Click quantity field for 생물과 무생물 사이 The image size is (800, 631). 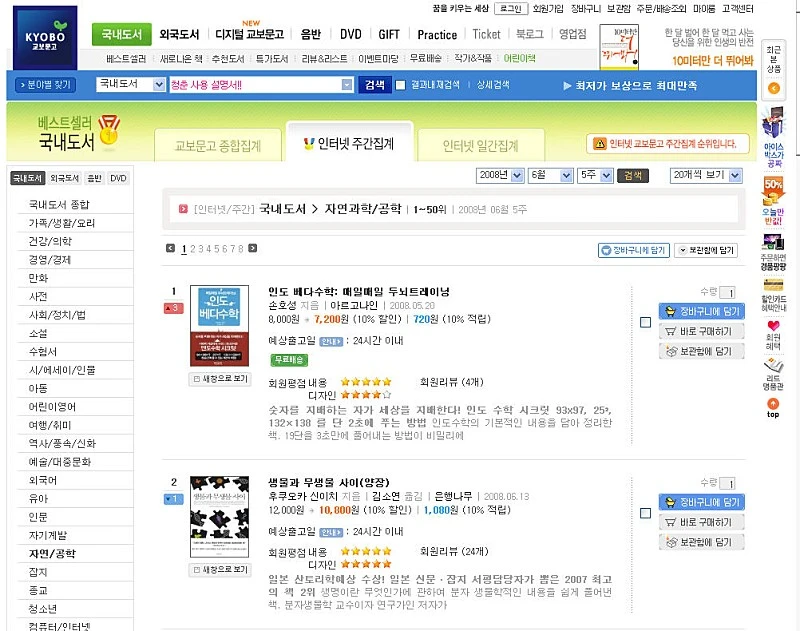click(727, 483)
